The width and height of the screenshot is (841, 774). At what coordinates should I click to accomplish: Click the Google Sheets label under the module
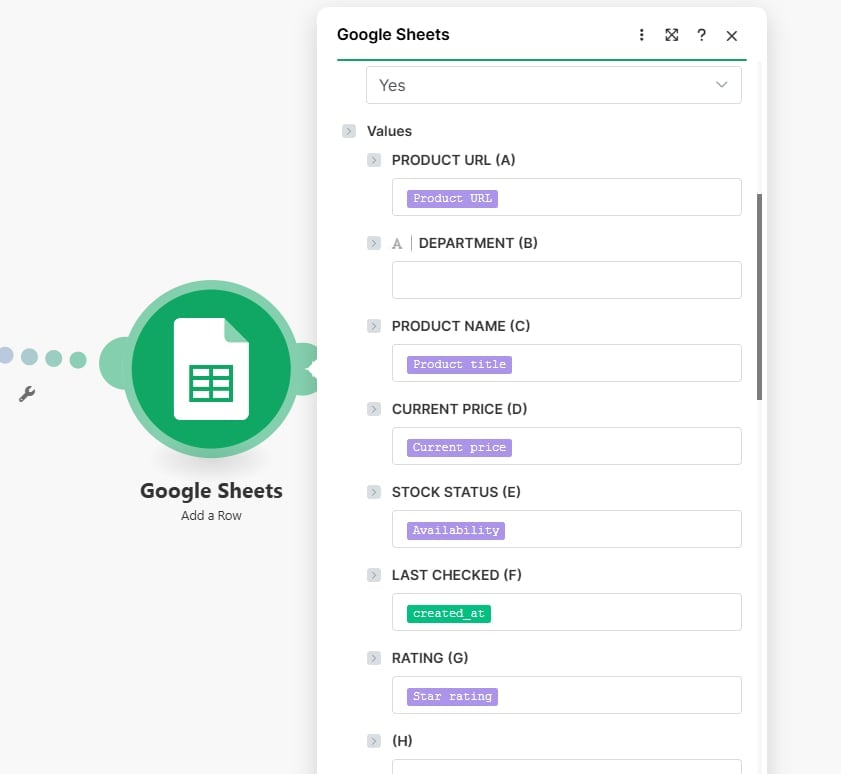coord(211,491)
